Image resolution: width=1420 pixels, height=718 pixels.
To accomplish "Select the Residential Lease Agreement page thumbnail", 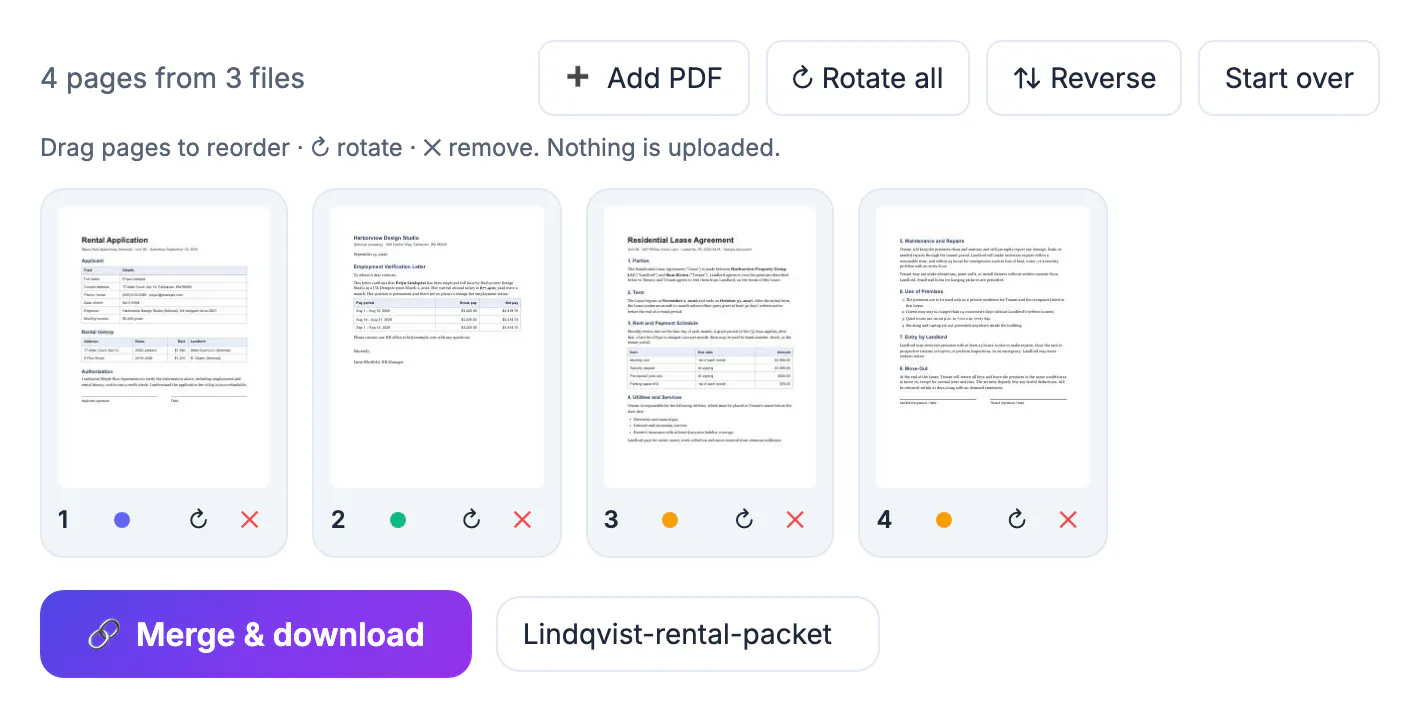I will [710, 347].
